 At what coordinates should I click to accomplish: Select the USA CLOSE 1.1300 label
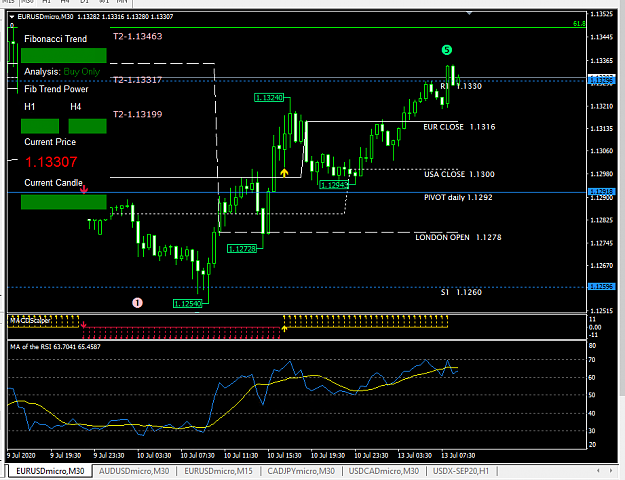coord(459,174)
